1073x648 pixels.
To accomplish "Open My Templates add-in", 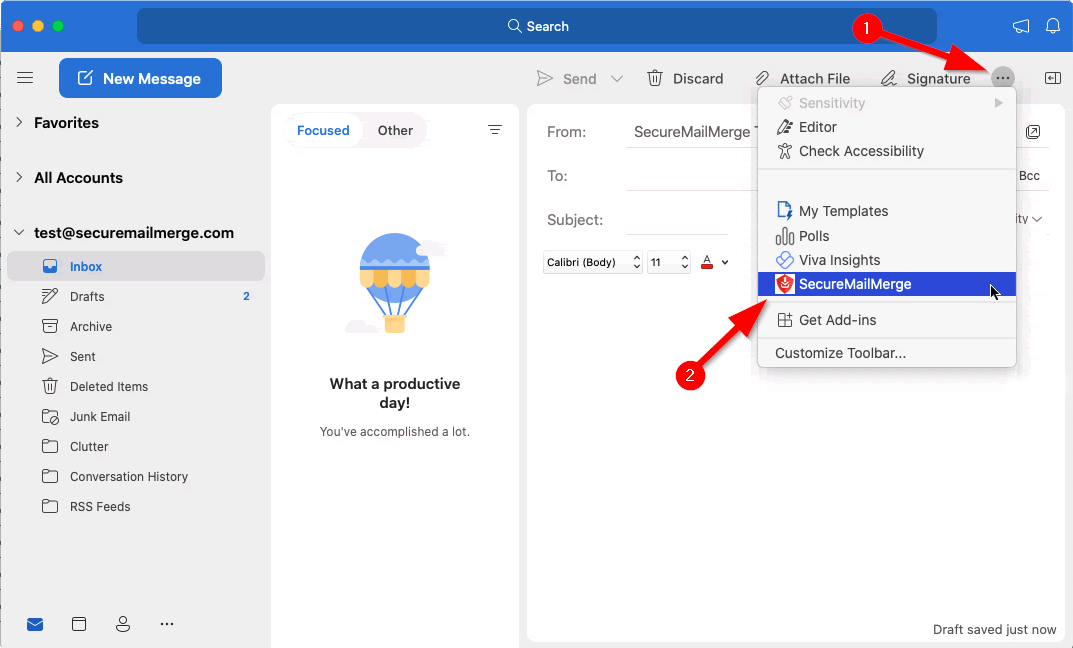I will coord(842,211).
